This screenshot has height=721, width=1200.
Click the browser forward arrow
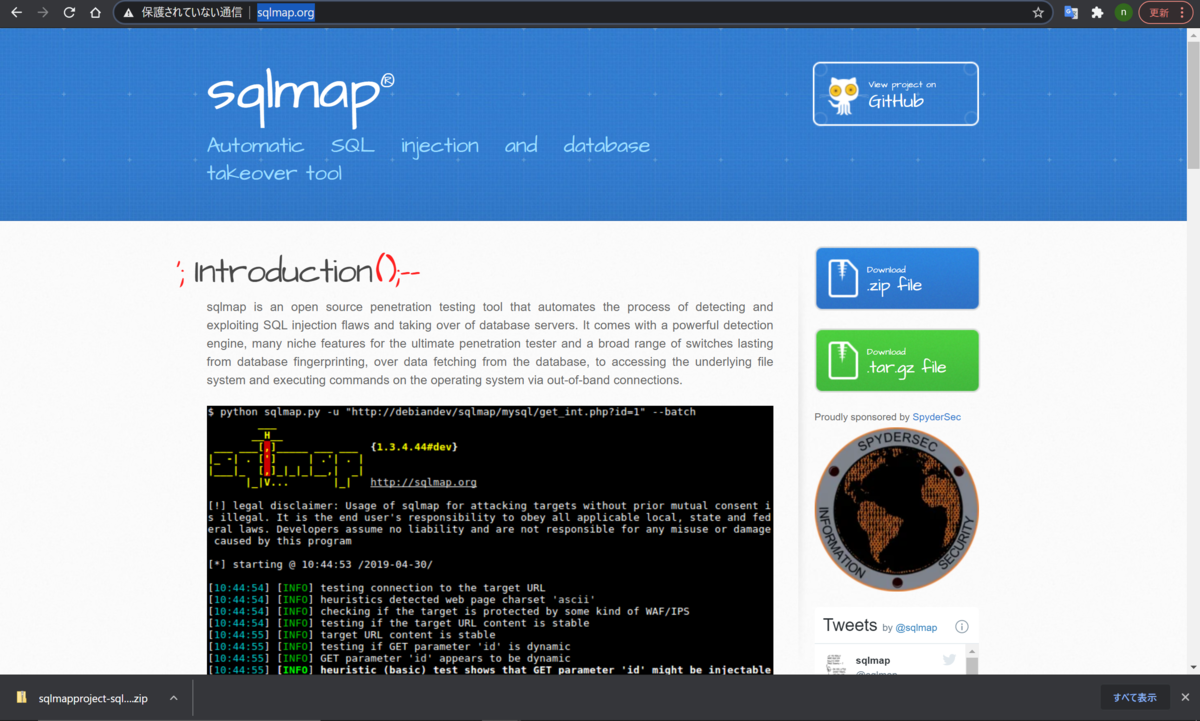coord(42,13)
